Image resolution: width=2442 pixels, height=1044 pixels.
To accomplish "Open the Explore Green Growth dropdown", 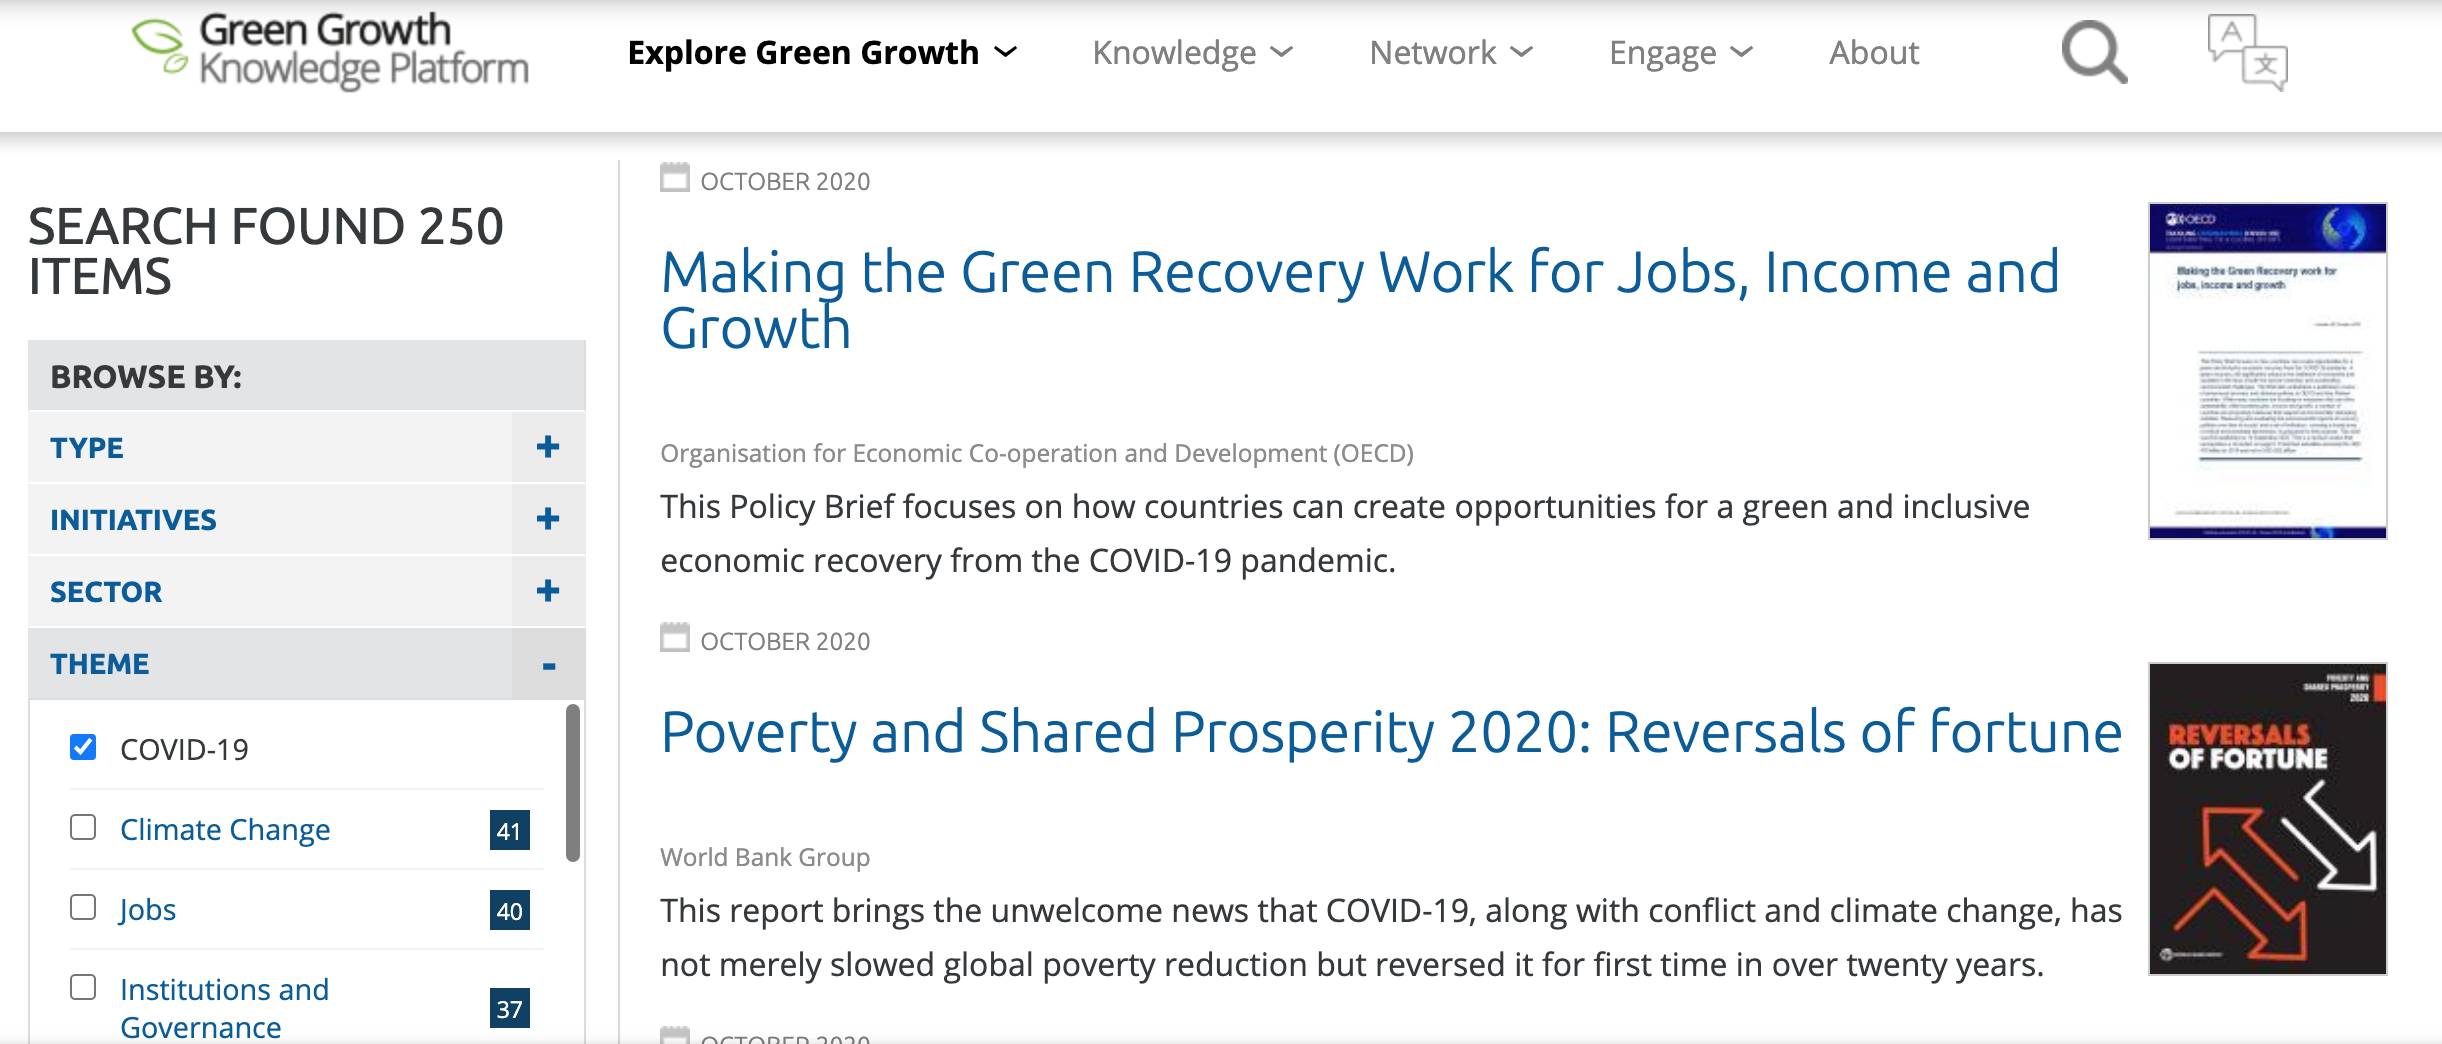I will click(x=821, y=52).
